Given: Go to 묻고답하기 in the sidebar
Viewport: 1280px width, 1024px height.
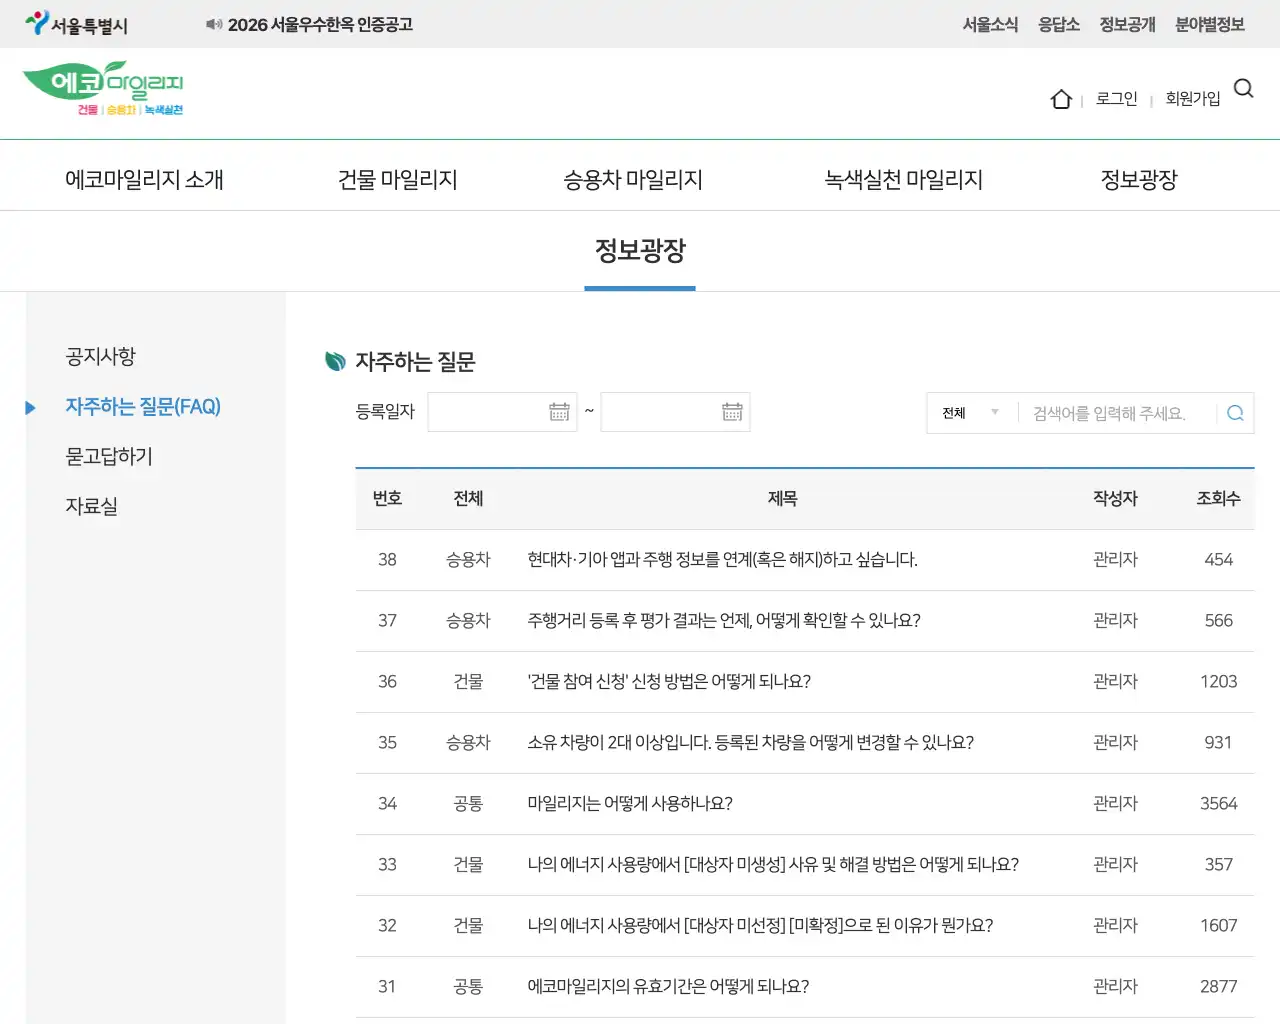Looking at the screenshot, I should [x=109, y=457].
